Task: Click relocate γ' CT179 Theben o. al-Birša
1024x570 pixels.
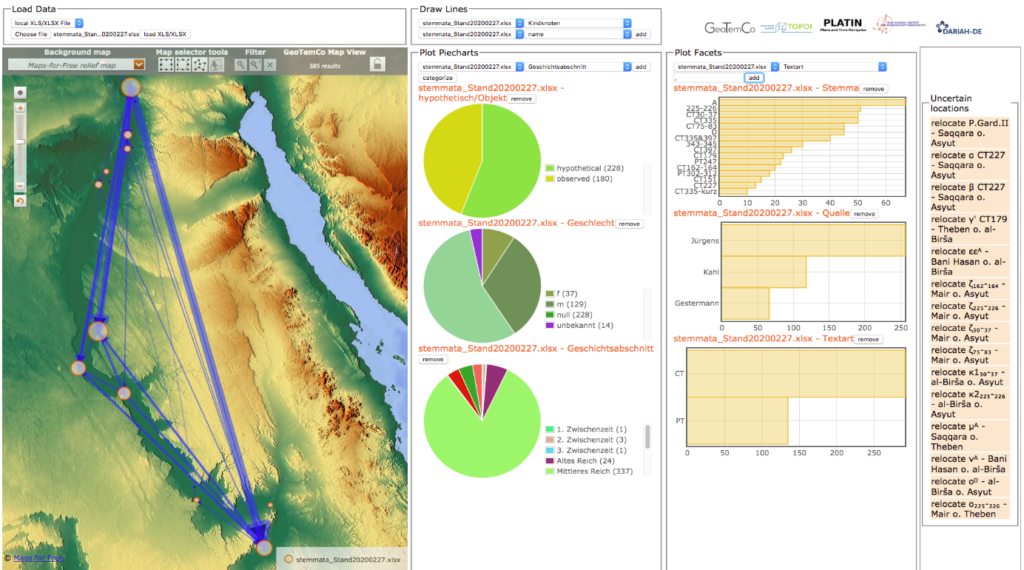Action: coord(970,229)
